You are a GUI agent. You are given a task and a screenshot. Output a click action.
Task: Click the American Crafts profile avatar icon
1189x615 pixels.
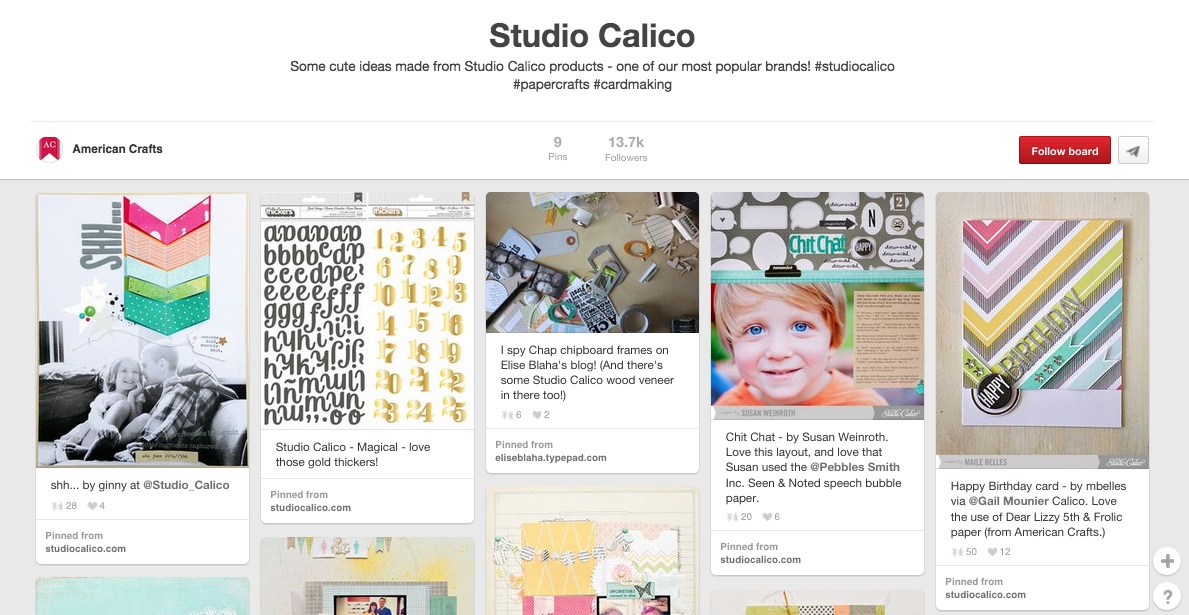click(49, 149)
